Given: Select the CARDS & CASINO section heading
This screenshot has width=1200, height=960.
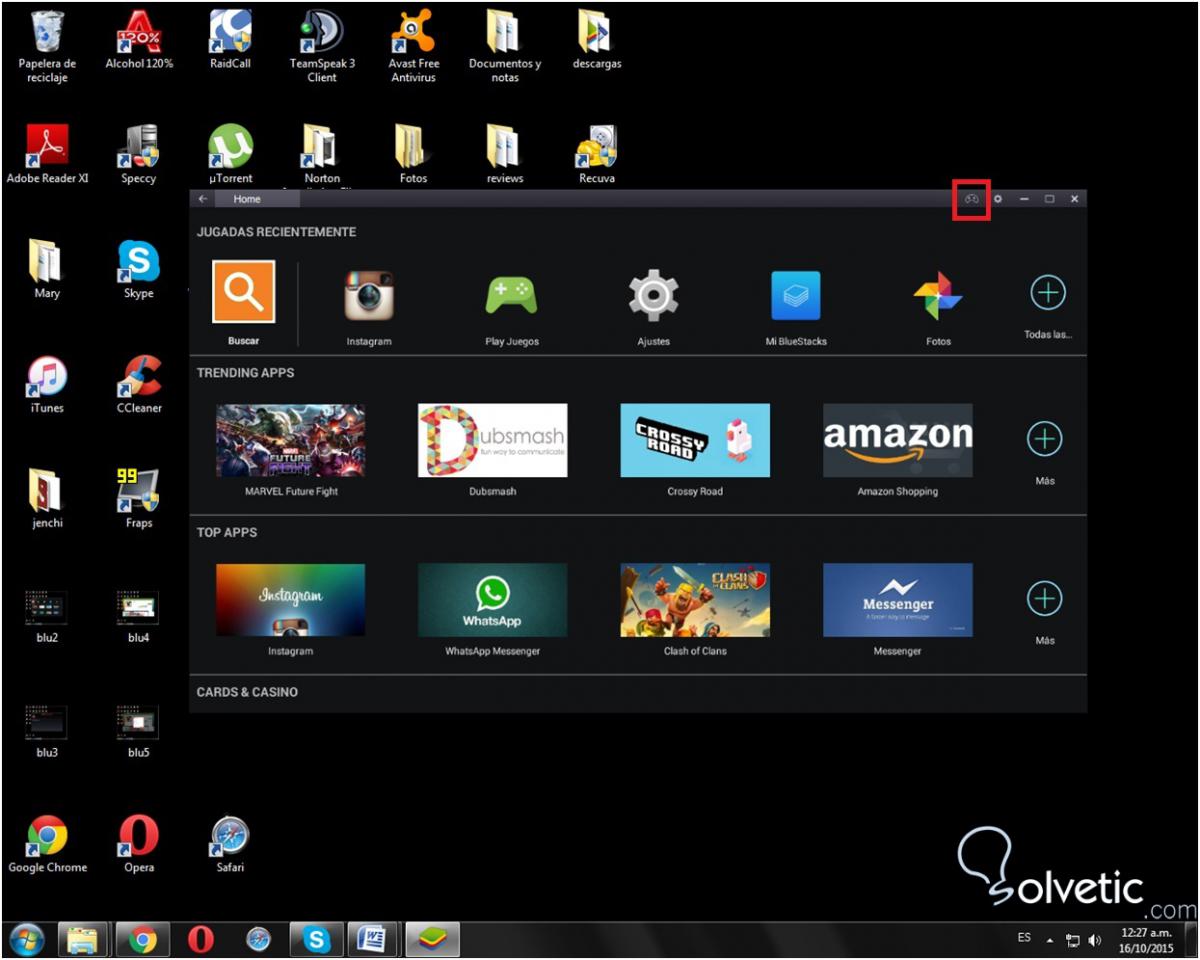Looking at the screenshot, I should coord(247,692).
